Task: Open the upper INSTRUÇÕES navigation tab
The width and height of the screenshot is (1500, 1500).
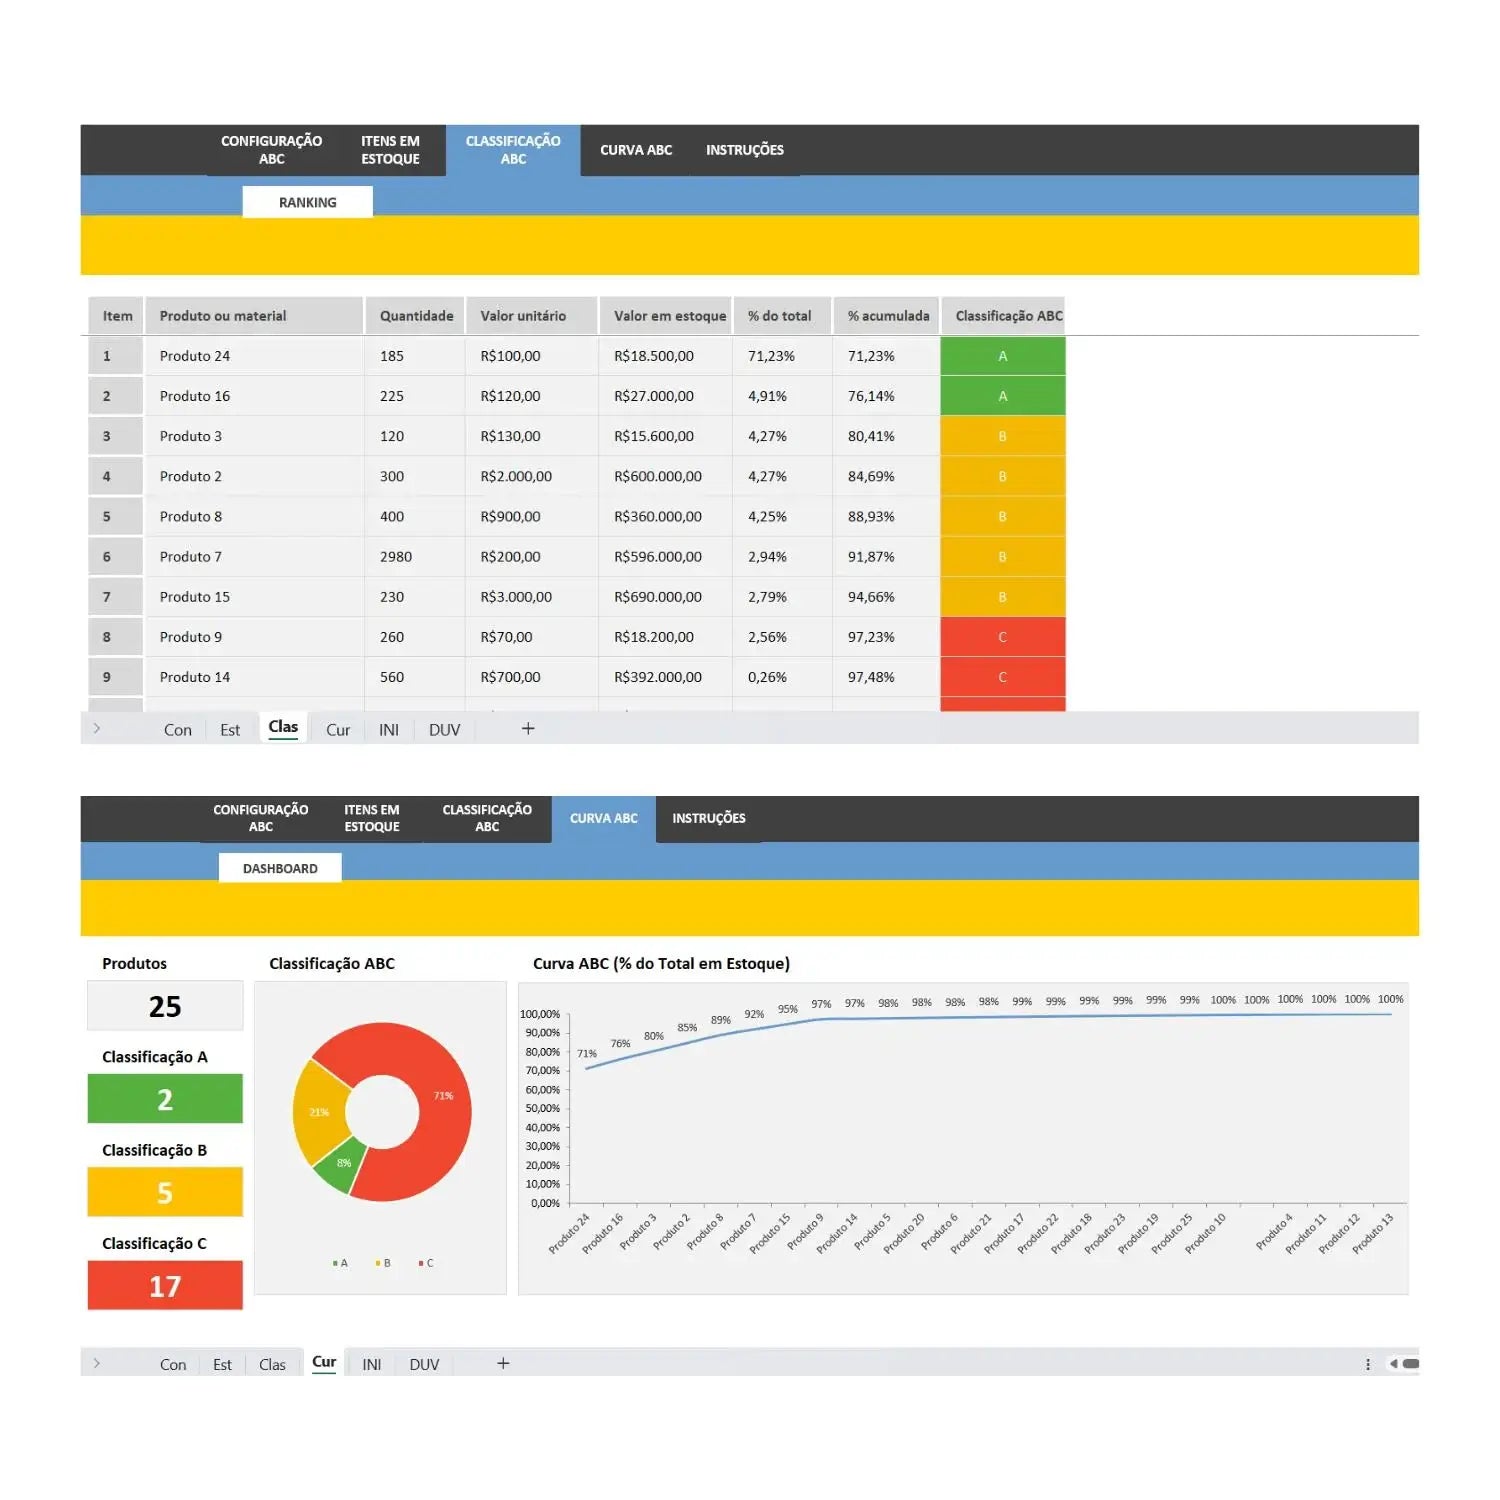Action: coord(744,150)
